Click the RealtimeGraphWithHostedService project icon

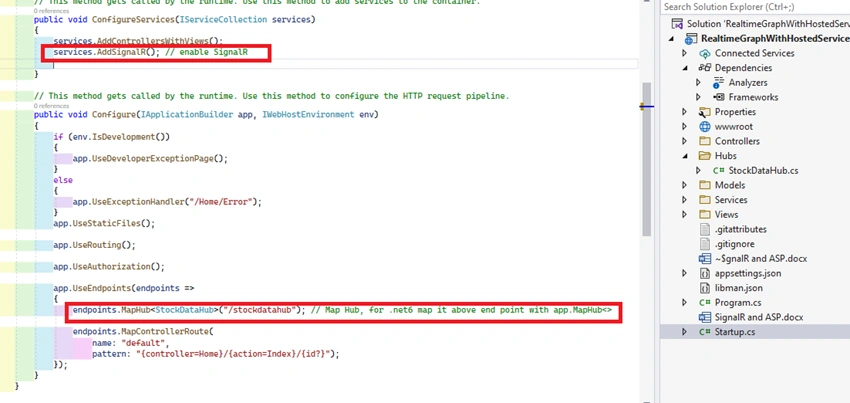[x=691, y=39]
